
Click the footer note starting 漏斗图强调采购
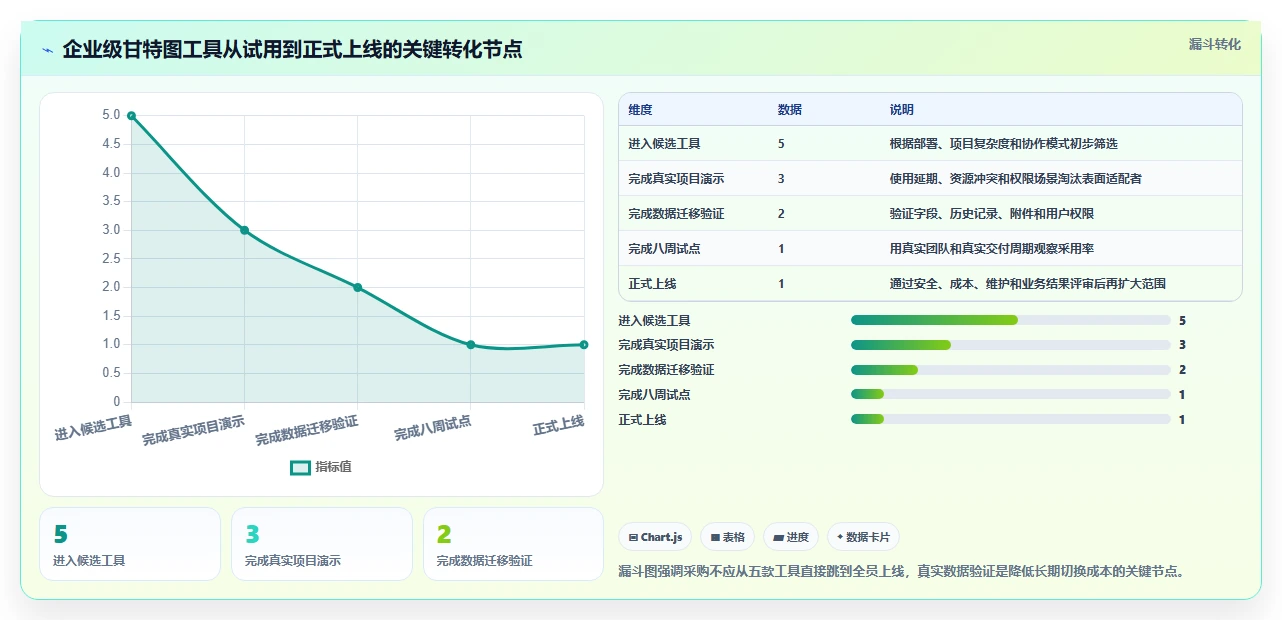coord(902,572)
